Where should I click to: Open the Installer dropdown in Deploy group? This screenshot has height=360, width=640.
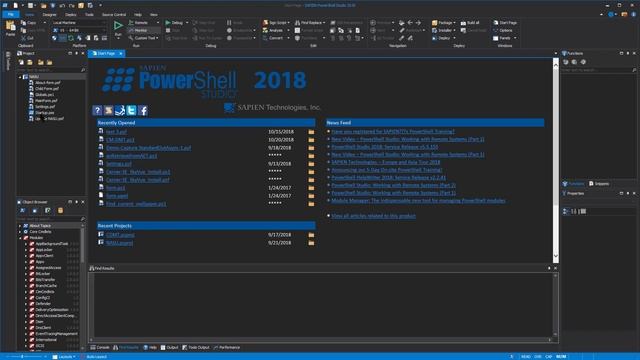coord(444,31)
